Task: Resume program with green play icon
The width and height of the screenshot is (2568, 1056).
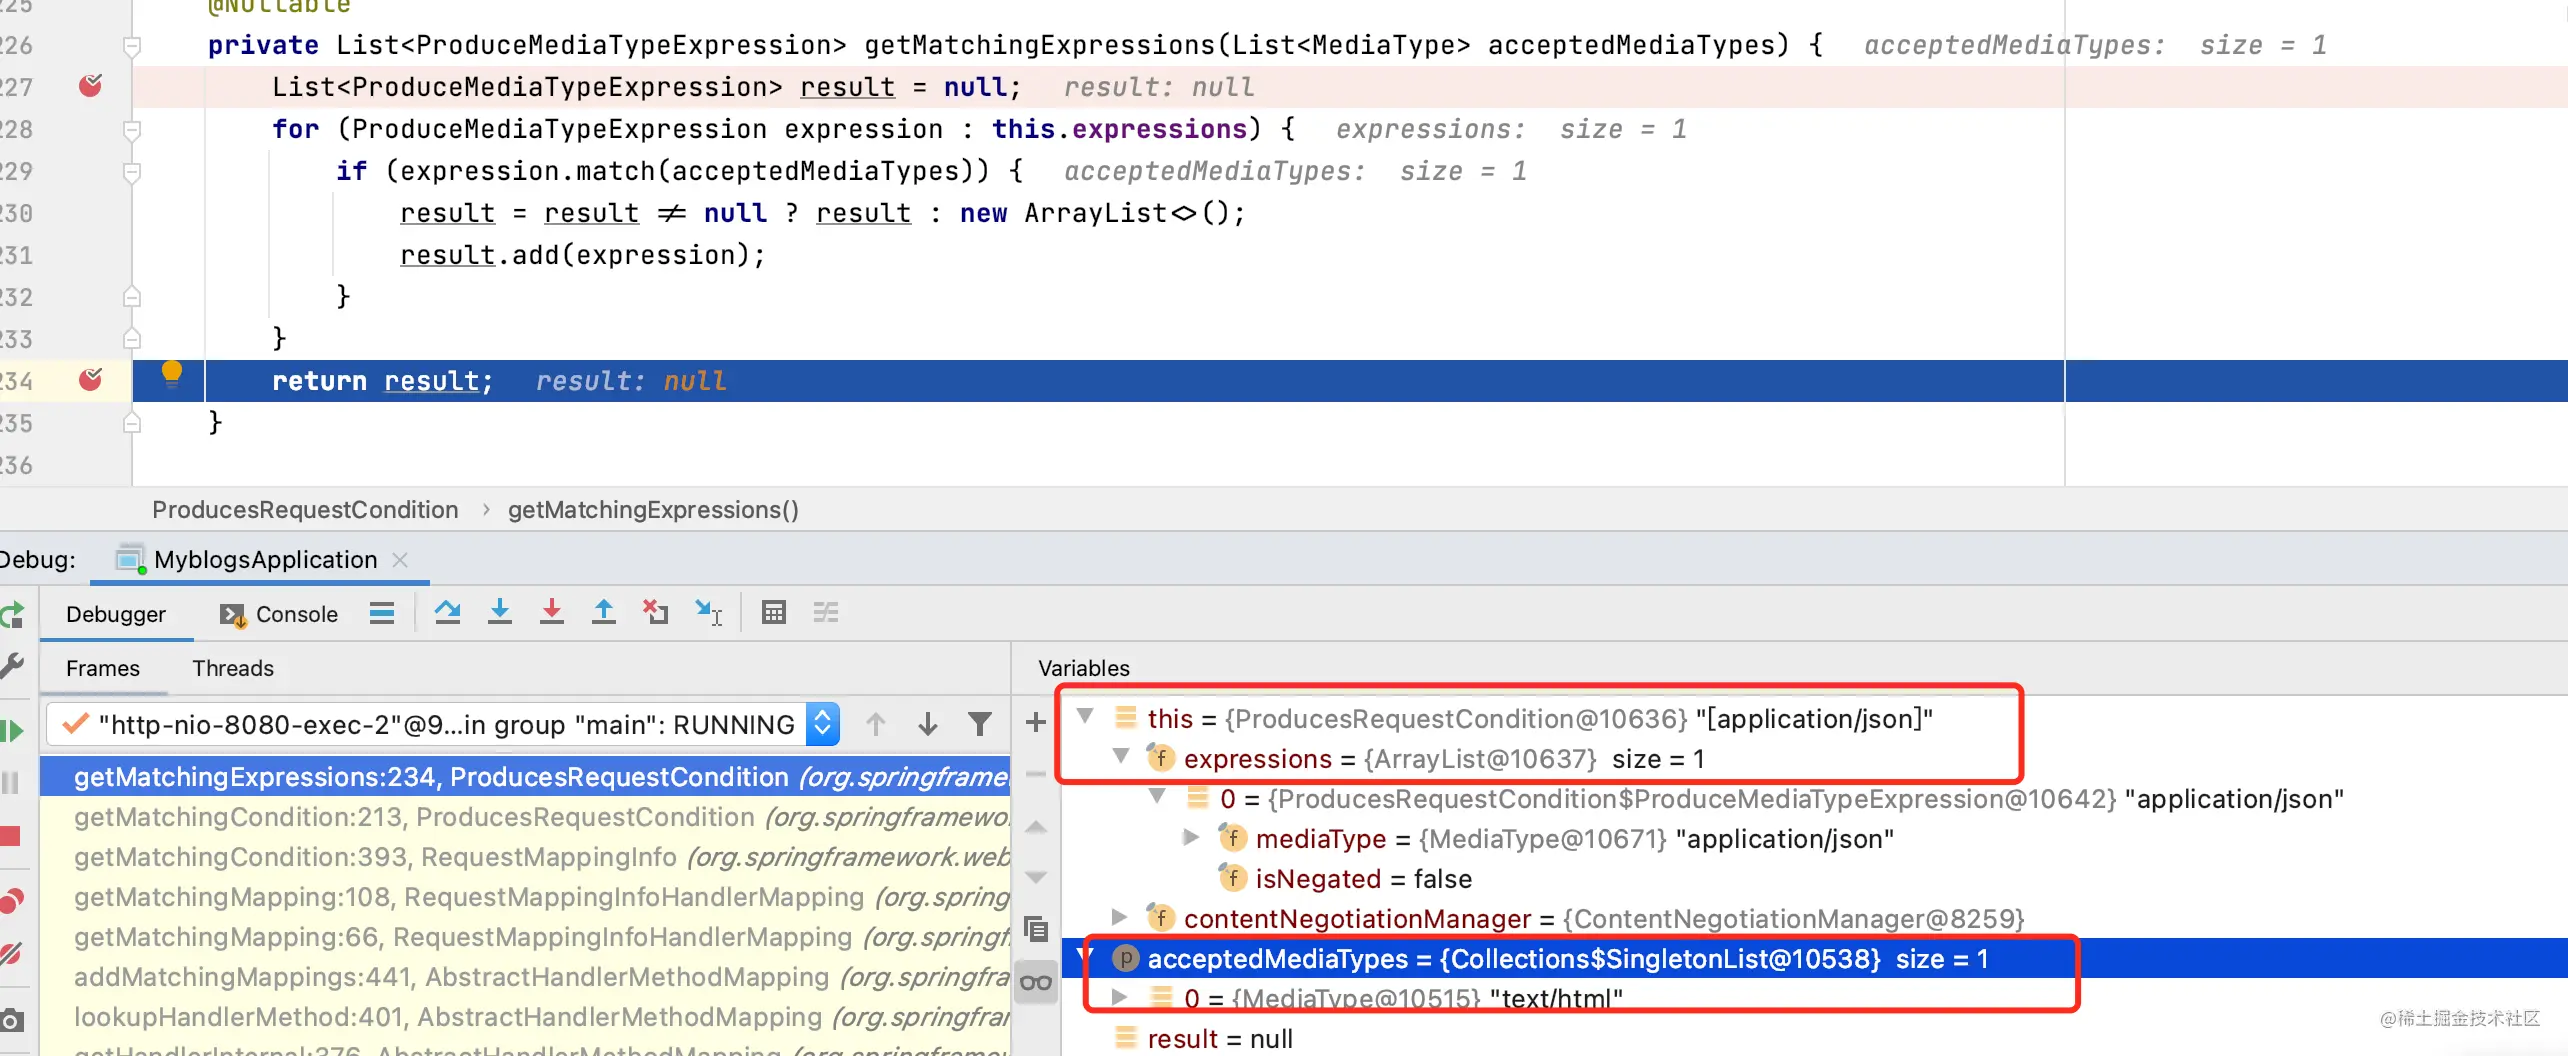Action: click(x=12, y=731)
